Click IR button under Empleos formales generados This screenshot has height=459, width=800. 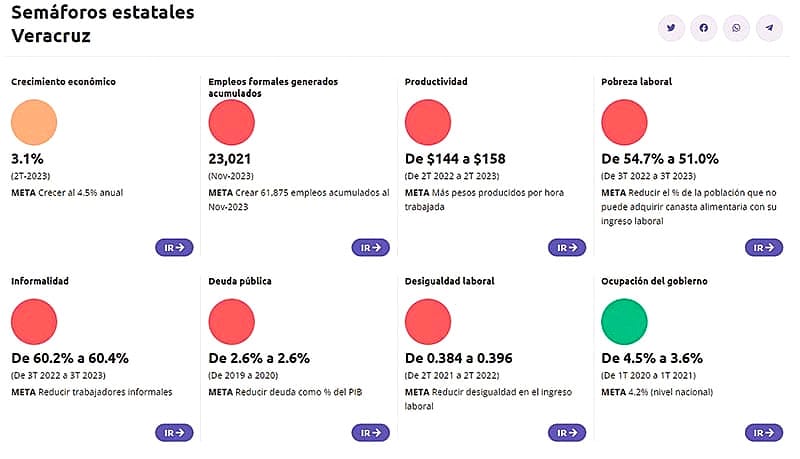[370, 247]
